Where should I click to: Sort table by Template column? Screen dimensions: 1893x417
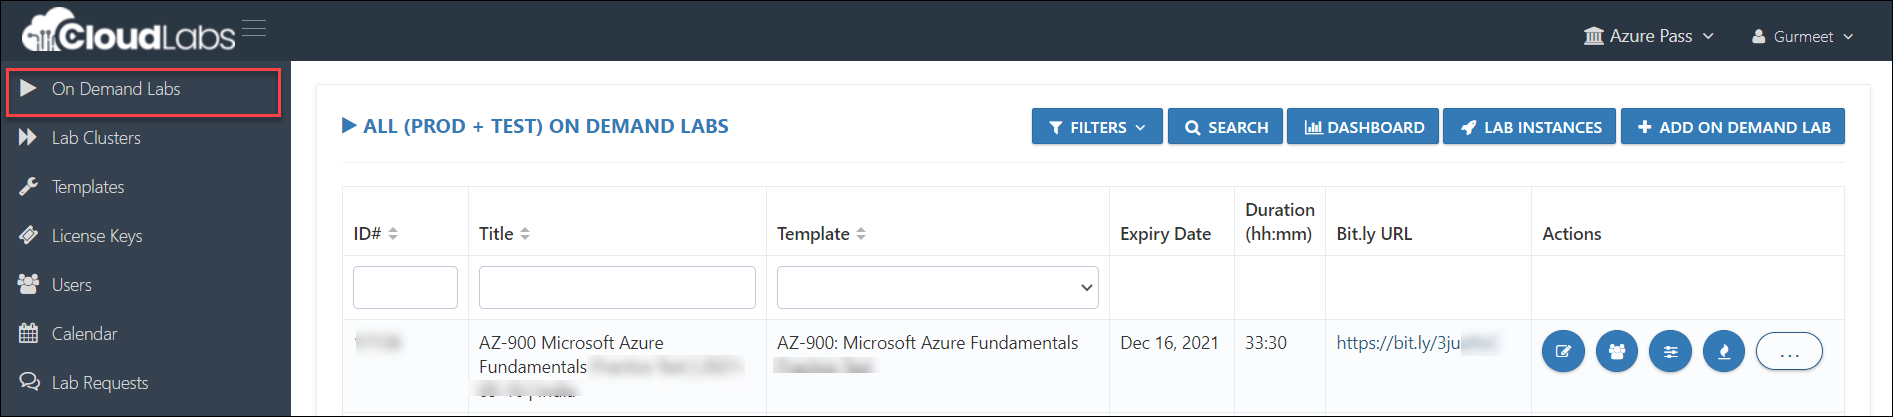pyautogui.click(x=822, y=233)
